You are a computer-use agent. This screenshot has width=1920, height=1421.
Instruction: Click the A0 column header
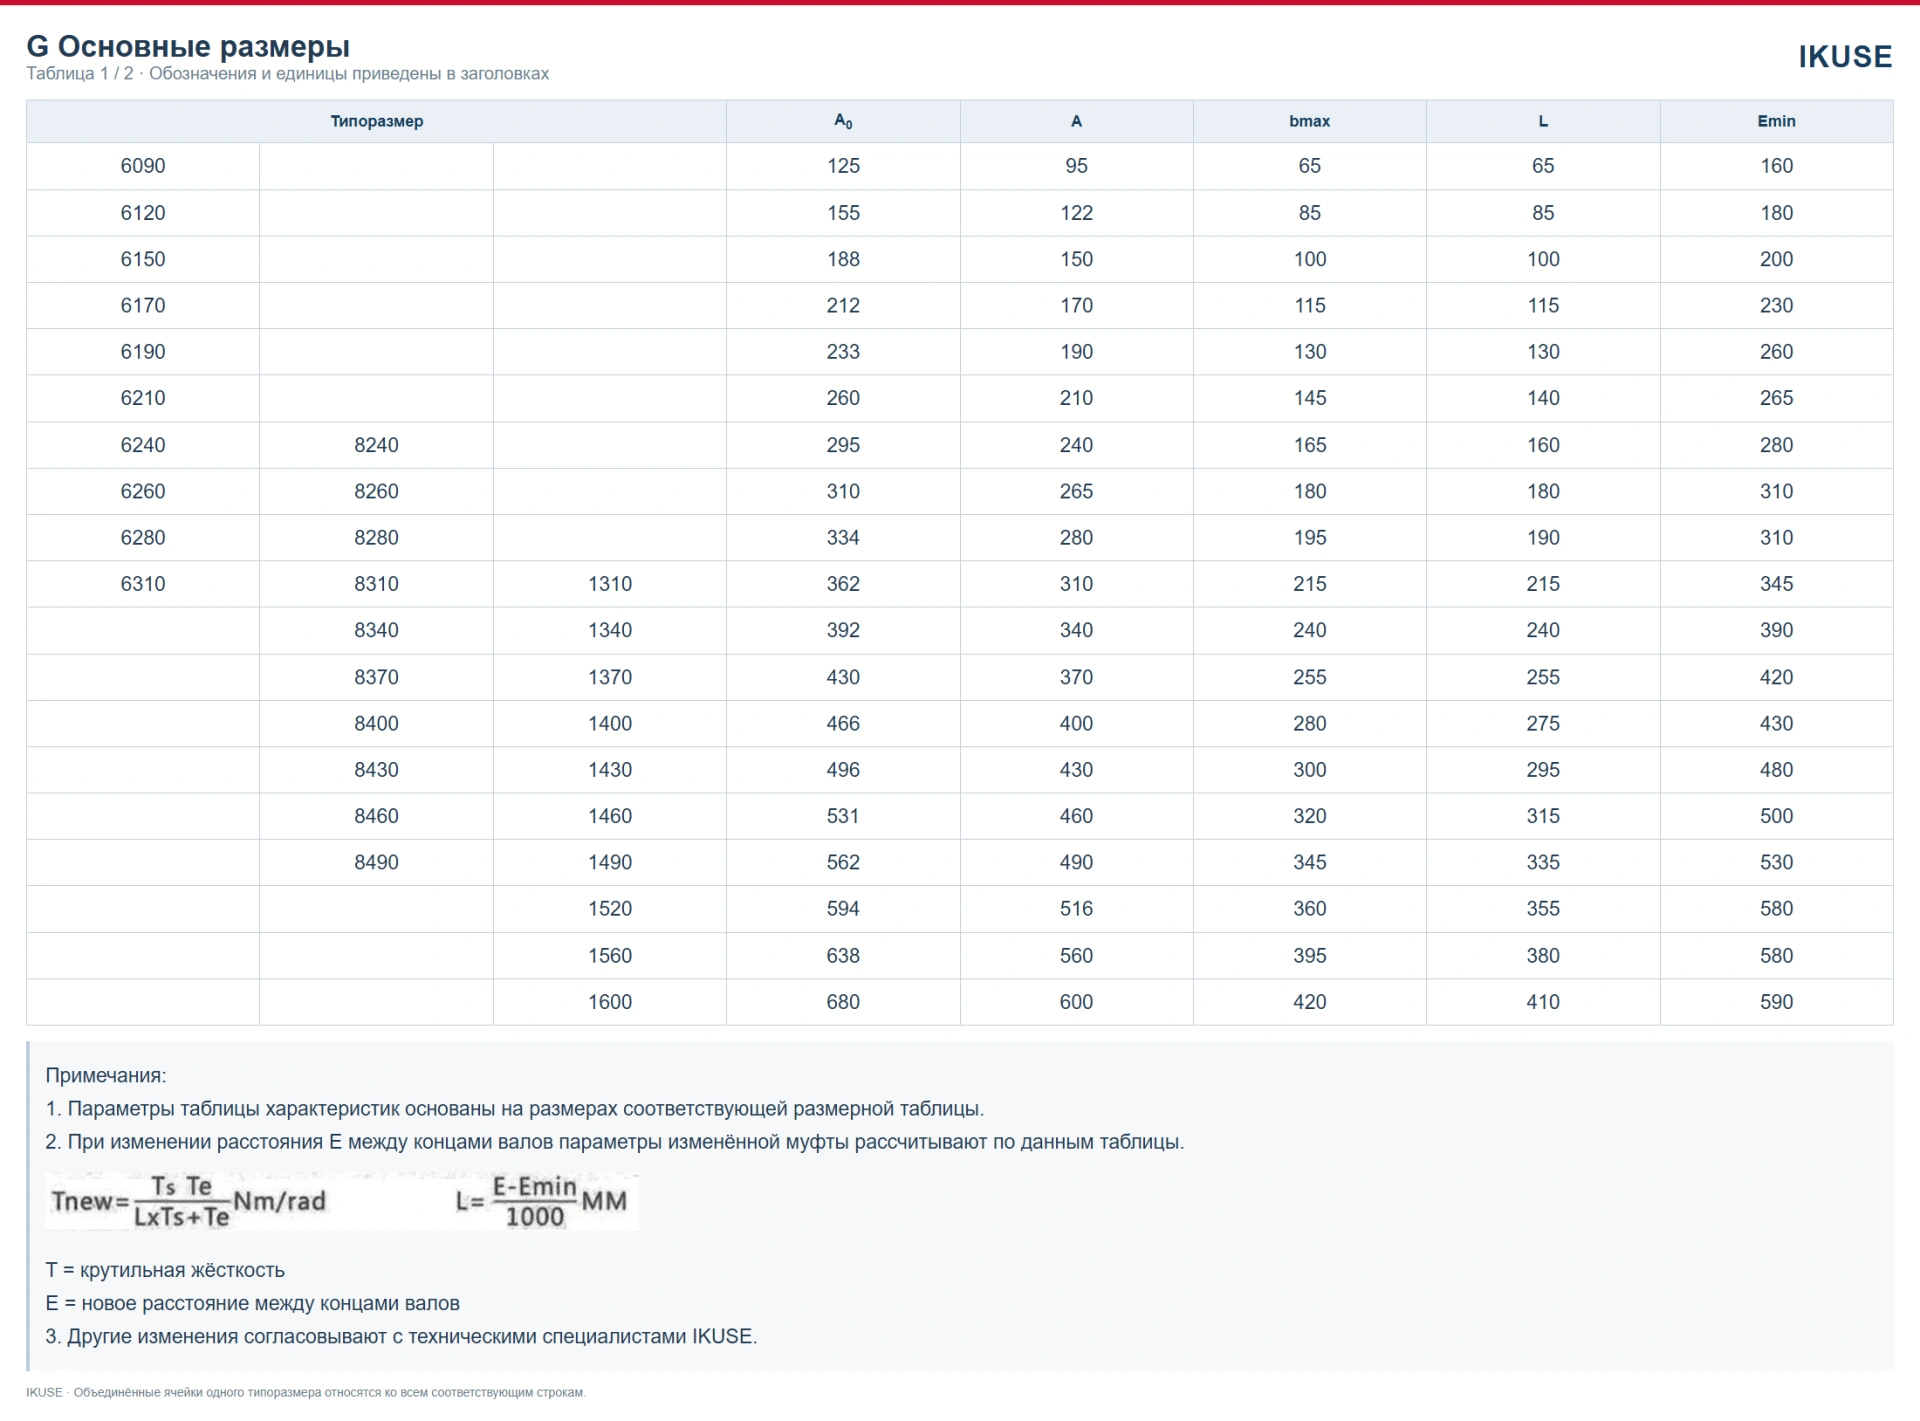[843, 121]
